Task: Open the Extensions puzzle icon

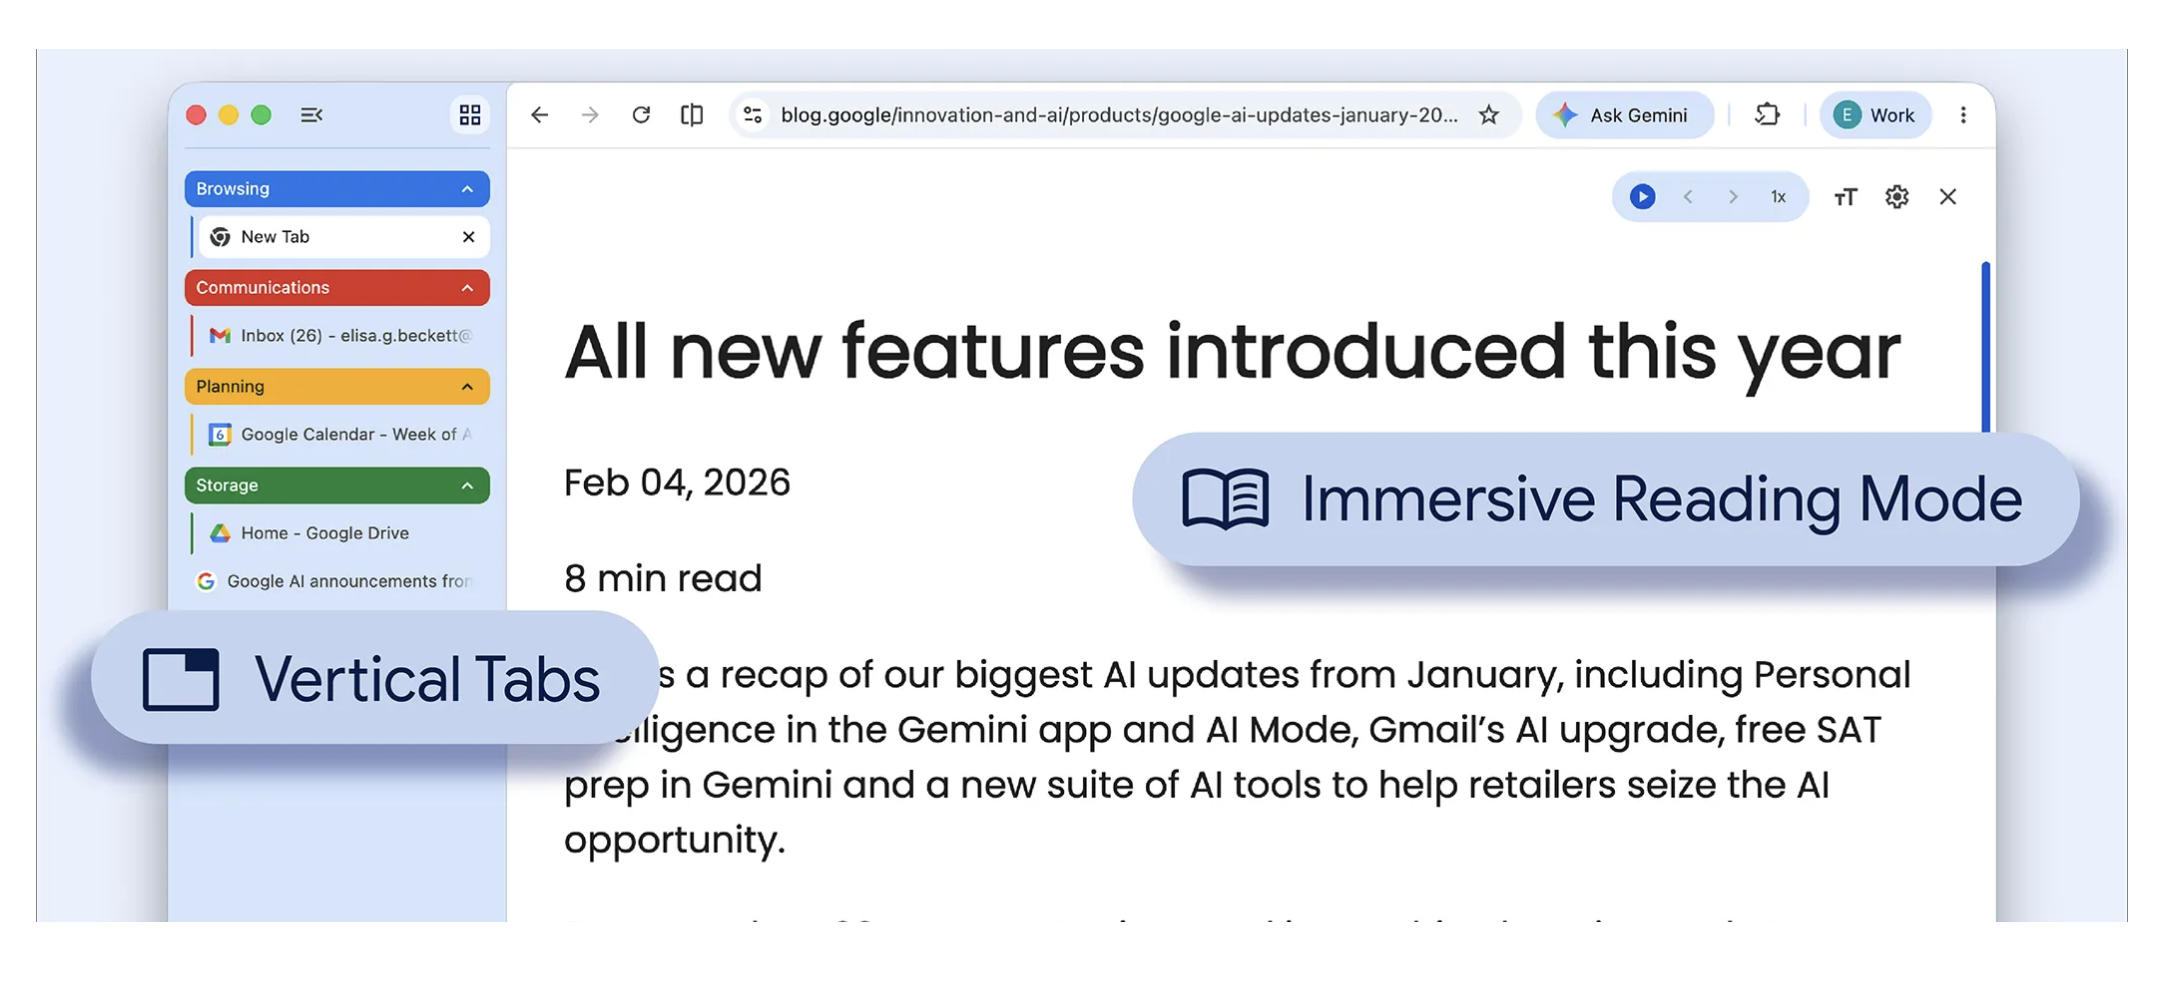Action: (1767, 115)
